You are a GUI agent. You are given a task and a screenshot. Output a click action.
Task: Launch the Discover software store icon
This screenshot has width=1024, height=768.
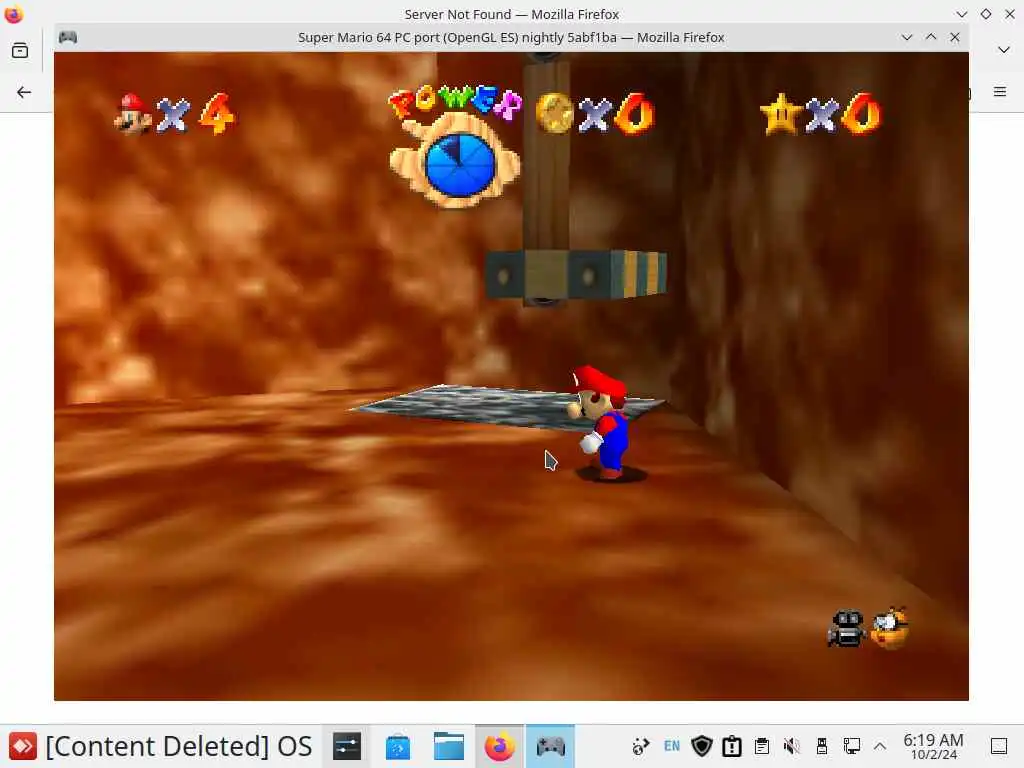[x=398, y=746]
